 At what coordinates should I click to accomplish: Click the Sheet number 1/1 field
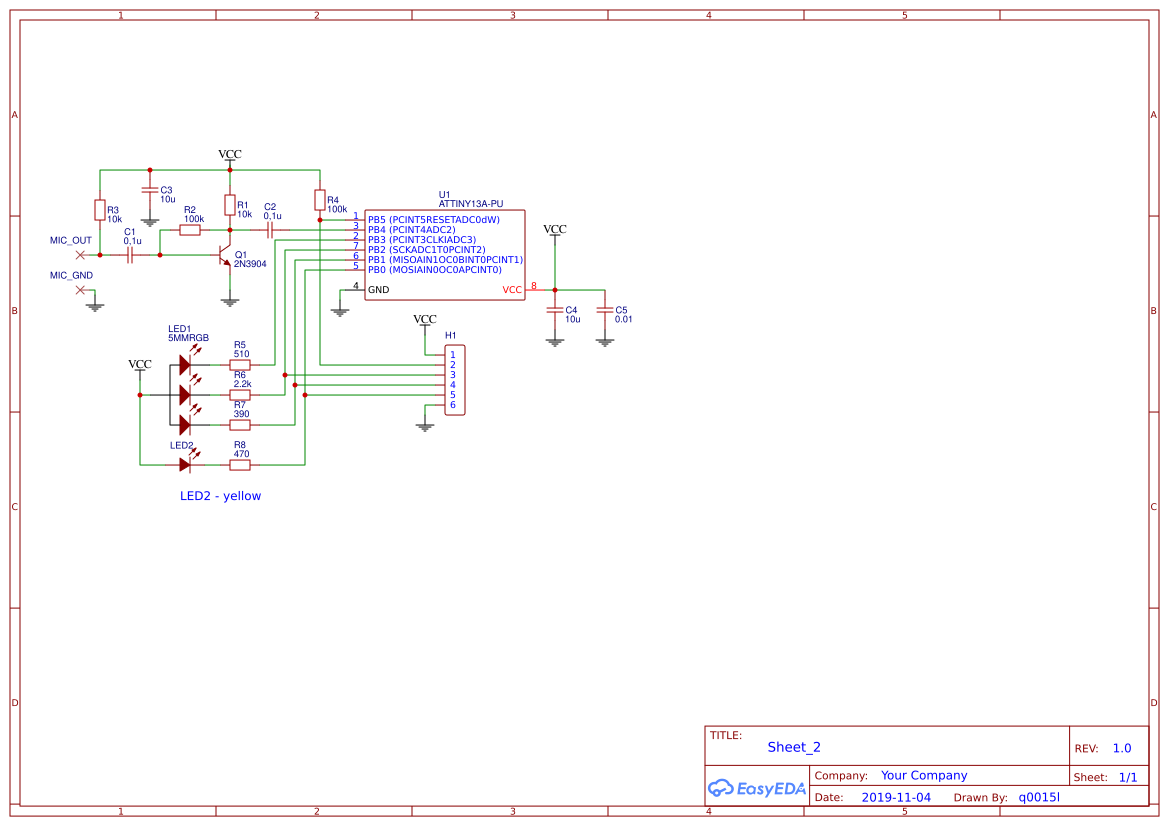[1128, 777]
